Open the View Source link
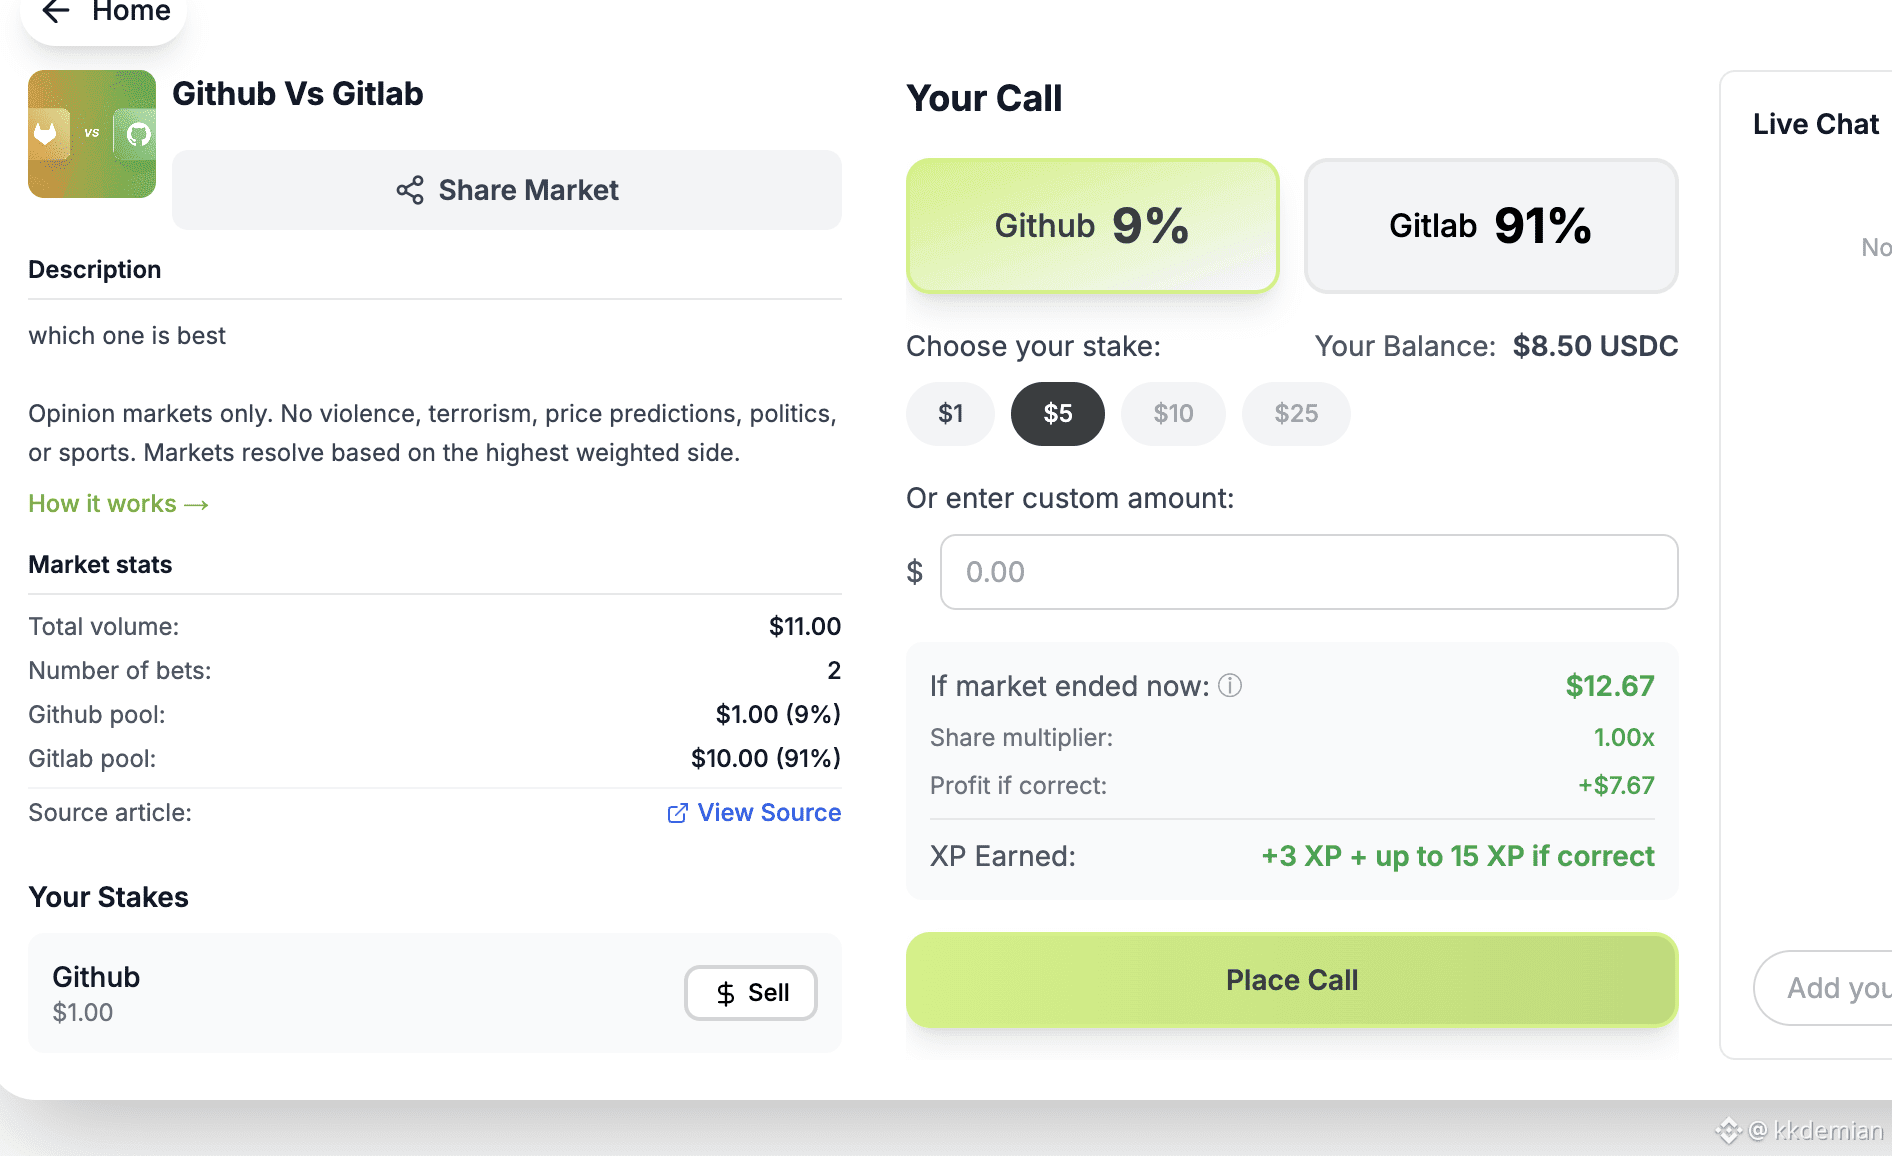This screenshot has height=1156, width=1892. 769,813
